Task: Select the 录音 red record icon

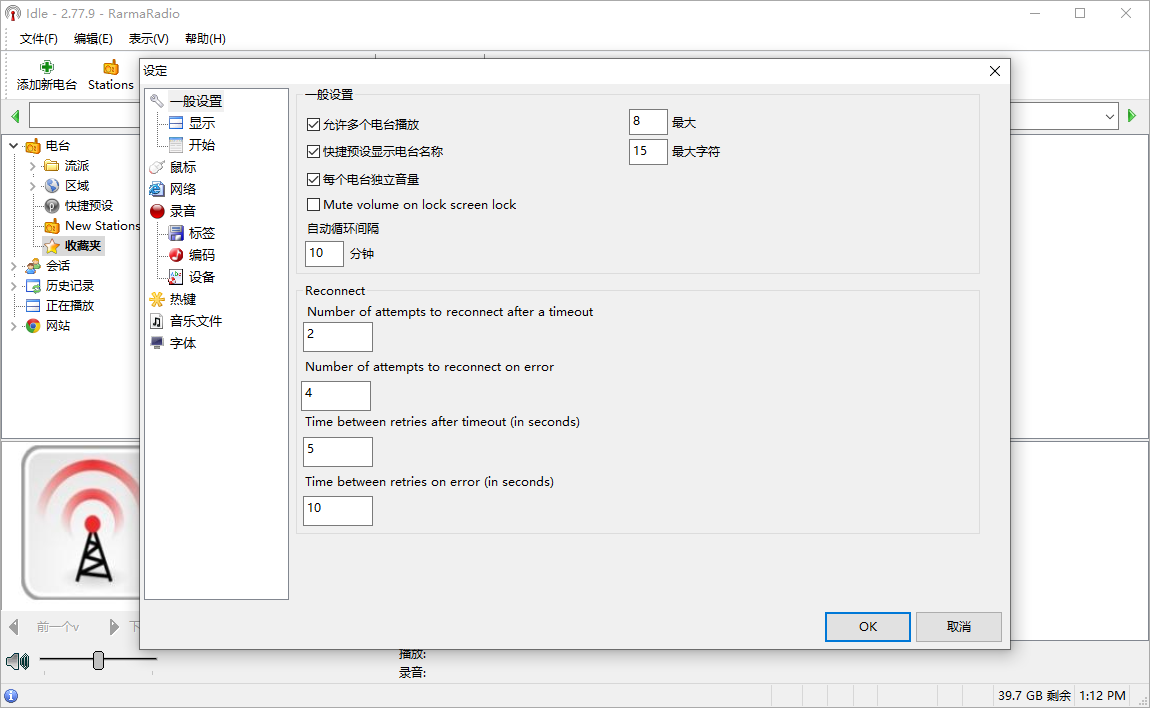Action: point(157,211)
